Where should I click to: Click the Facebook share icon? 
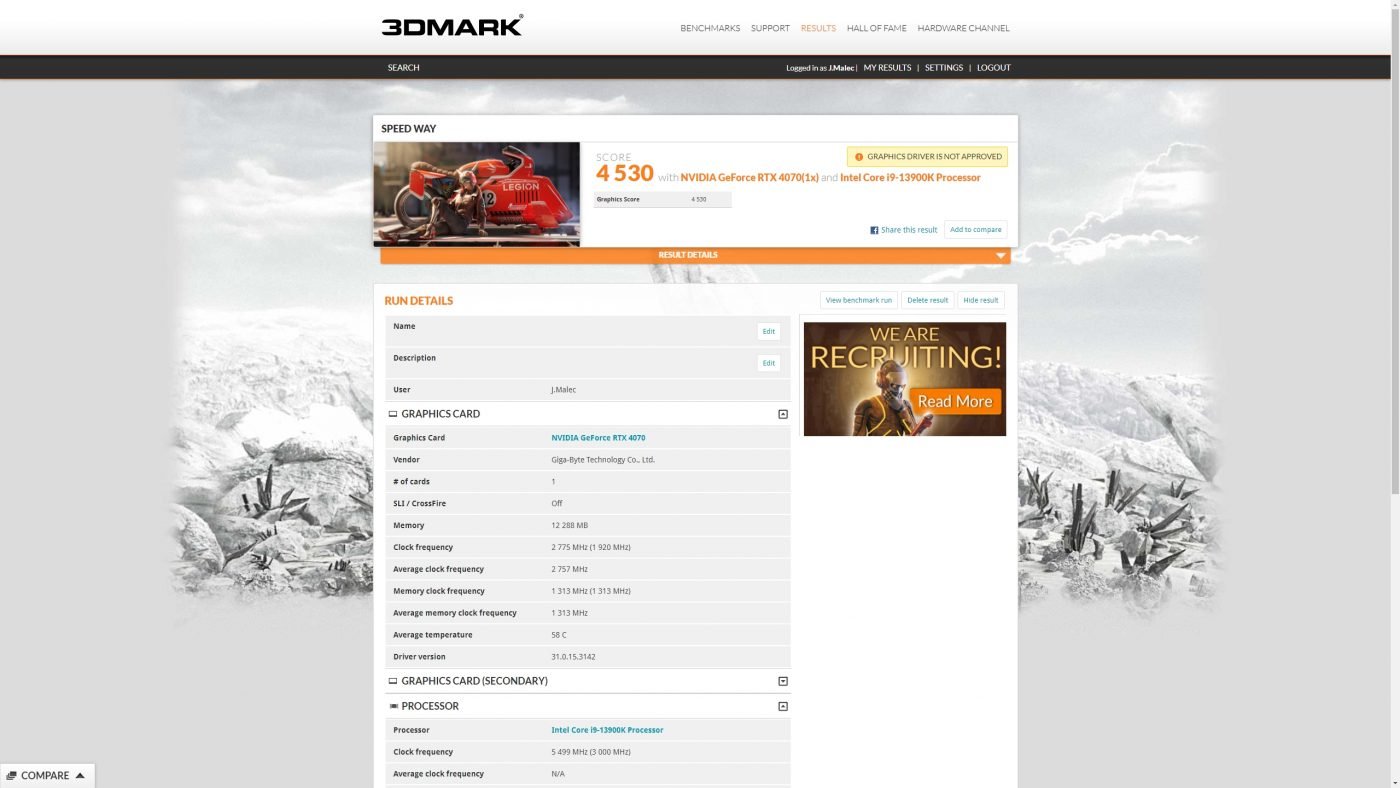pyautogui.click(x=874, y=230)
